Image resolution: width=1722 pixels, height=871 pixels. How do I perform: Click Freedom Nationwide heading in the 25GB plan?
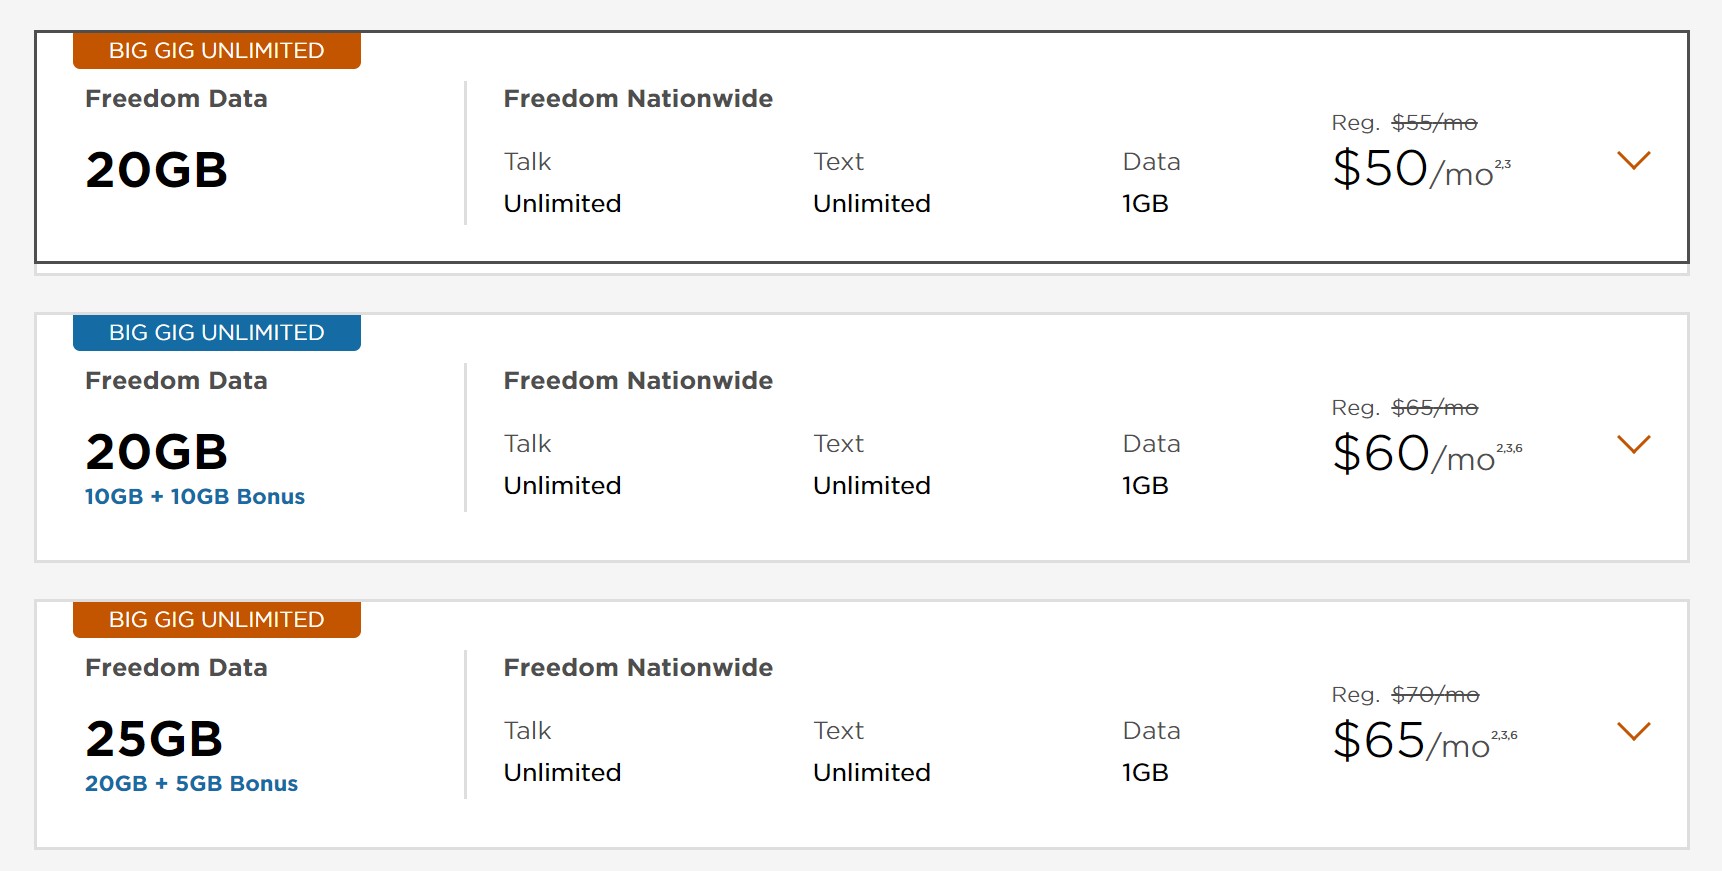pos(638,668)
